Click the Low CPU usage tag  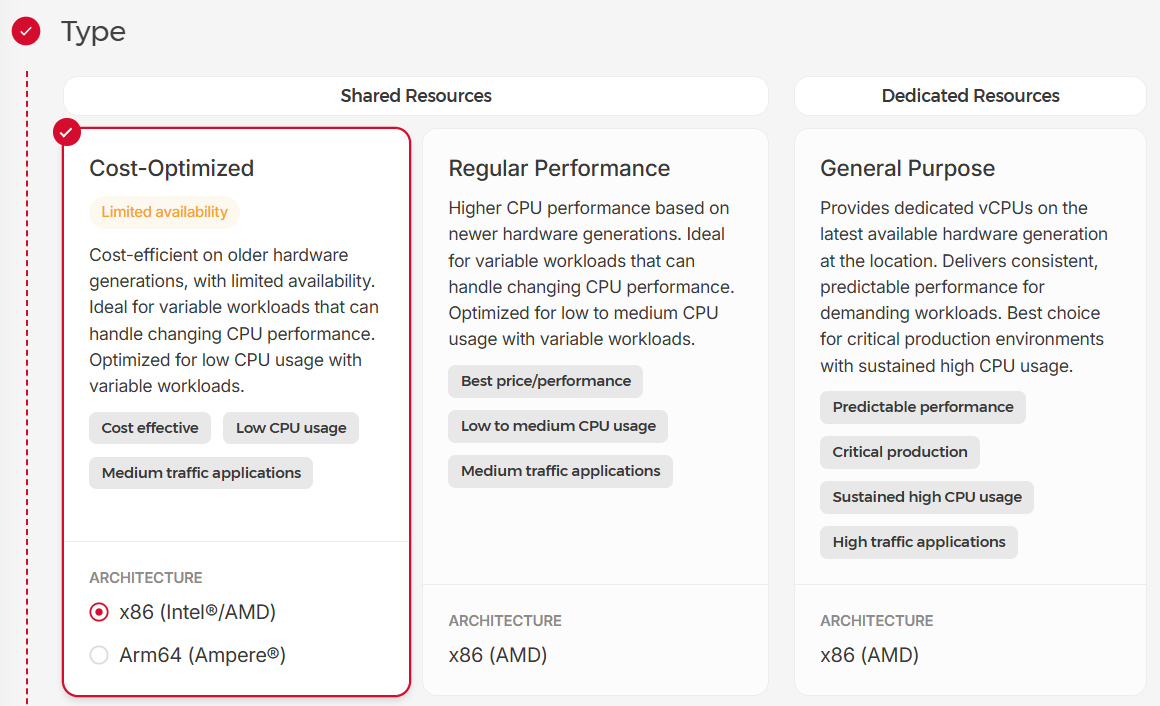(x=291, y=428)
